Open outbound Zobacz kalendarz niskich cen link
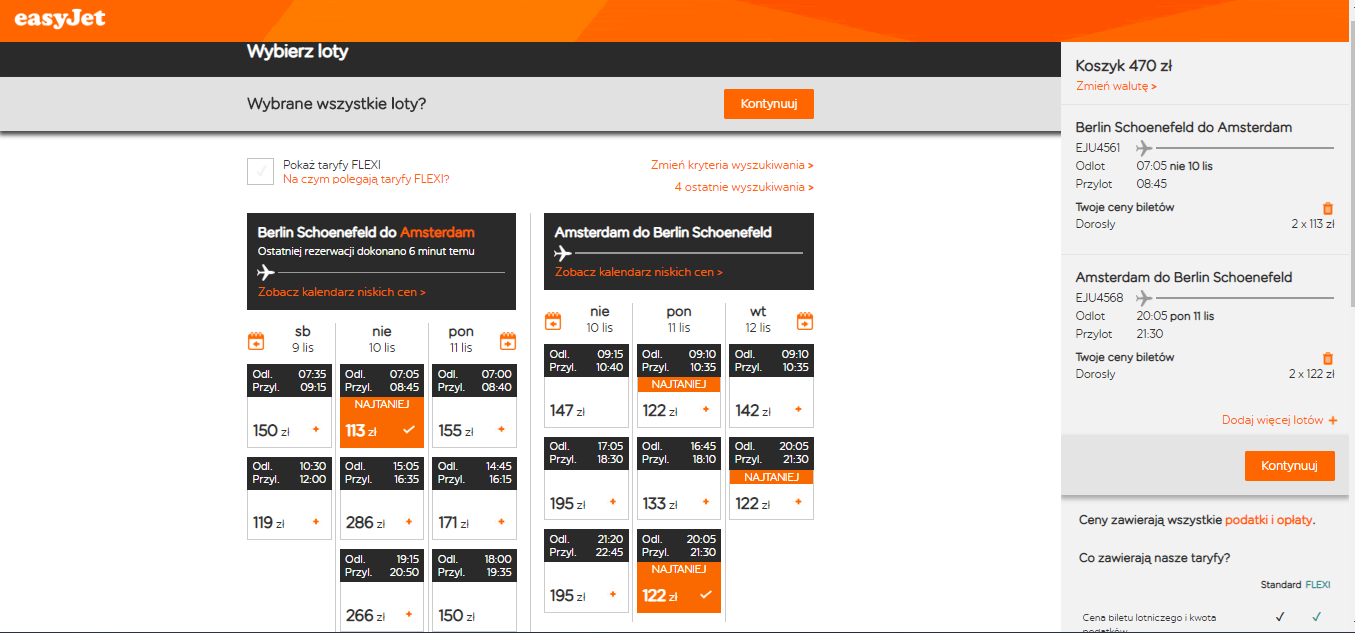This screenshot has height=633, width=1355. 342,292
